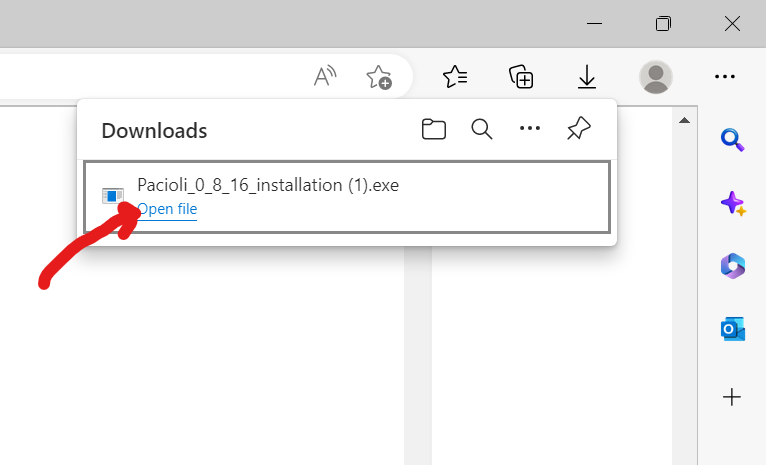
Task: Add a sidebar app with plus button
Action: (x=732, y=397)
